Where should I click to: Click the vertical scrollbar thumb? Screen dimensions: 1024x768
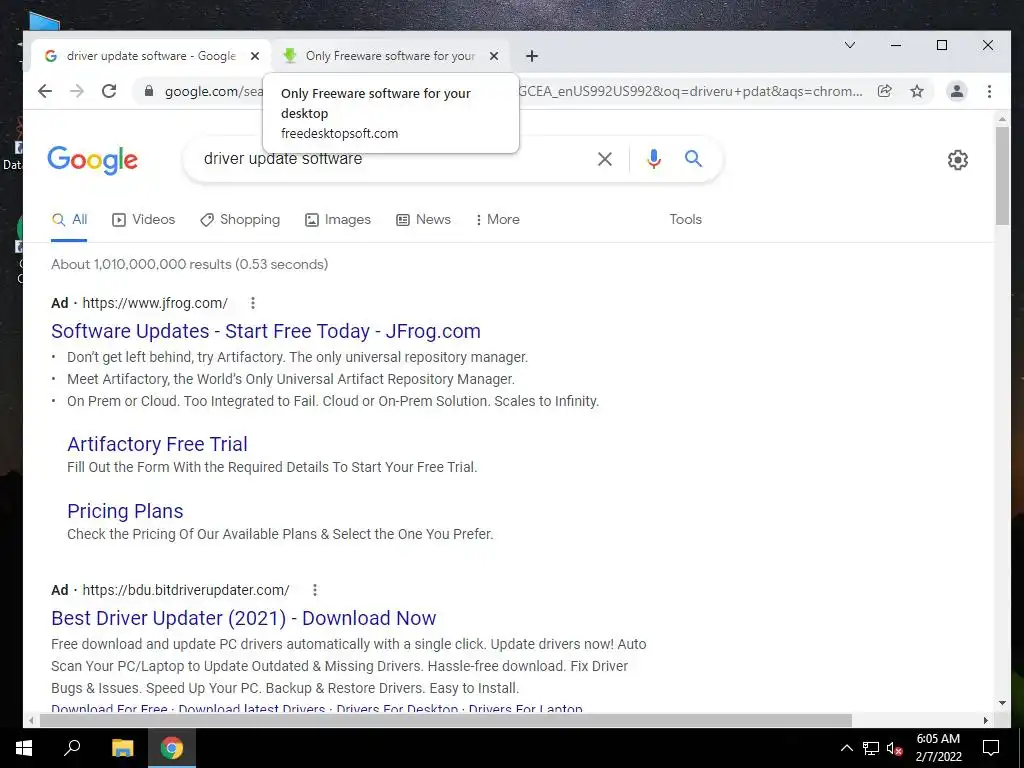point(1002,175)
